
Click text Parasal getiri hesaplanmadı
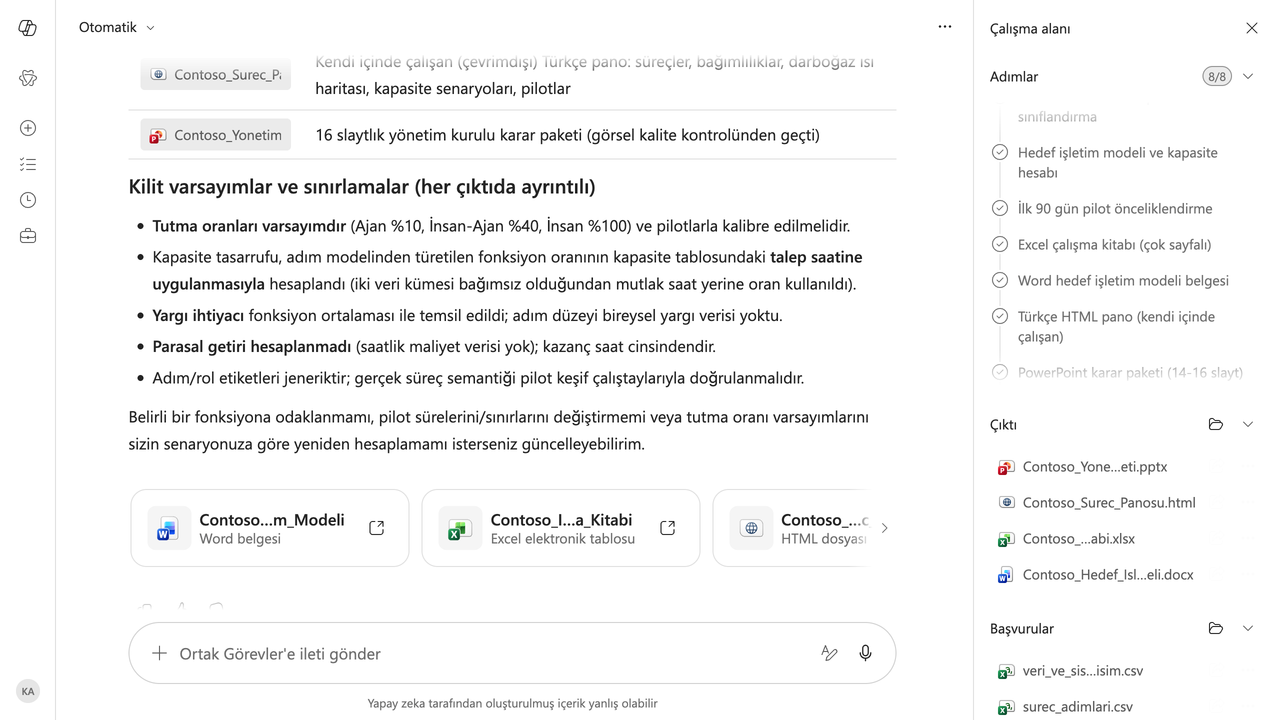coord(252,347)
